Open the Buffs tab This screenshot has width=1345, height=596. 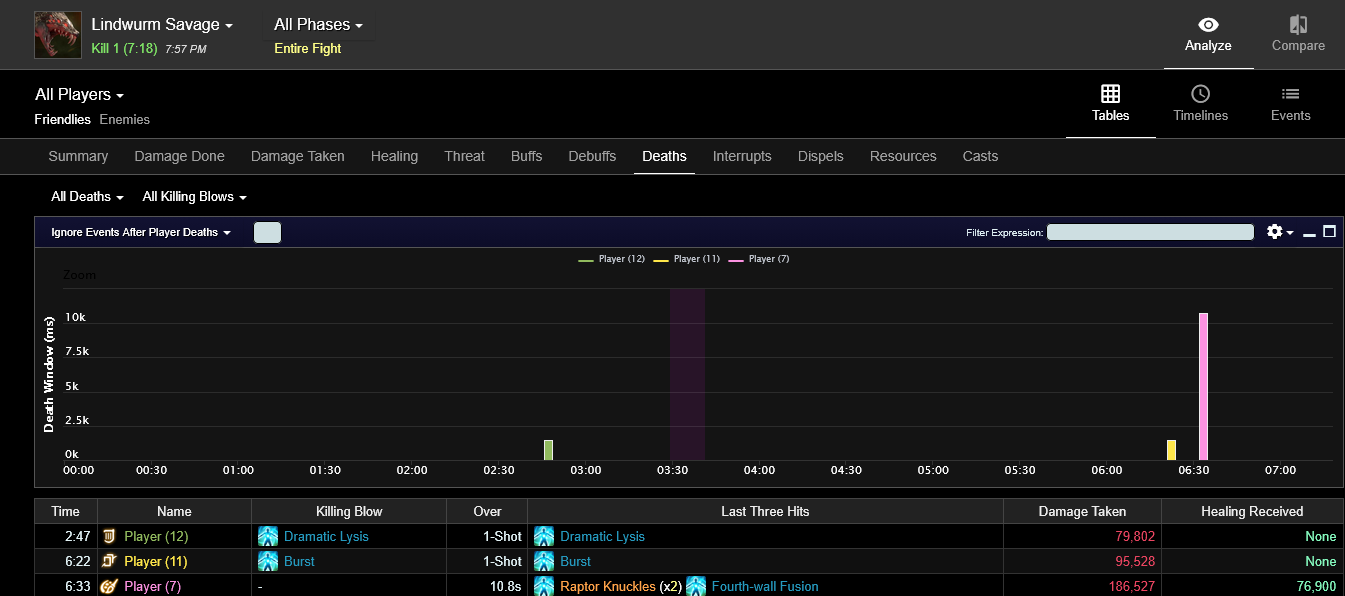(x=526, y=156)
